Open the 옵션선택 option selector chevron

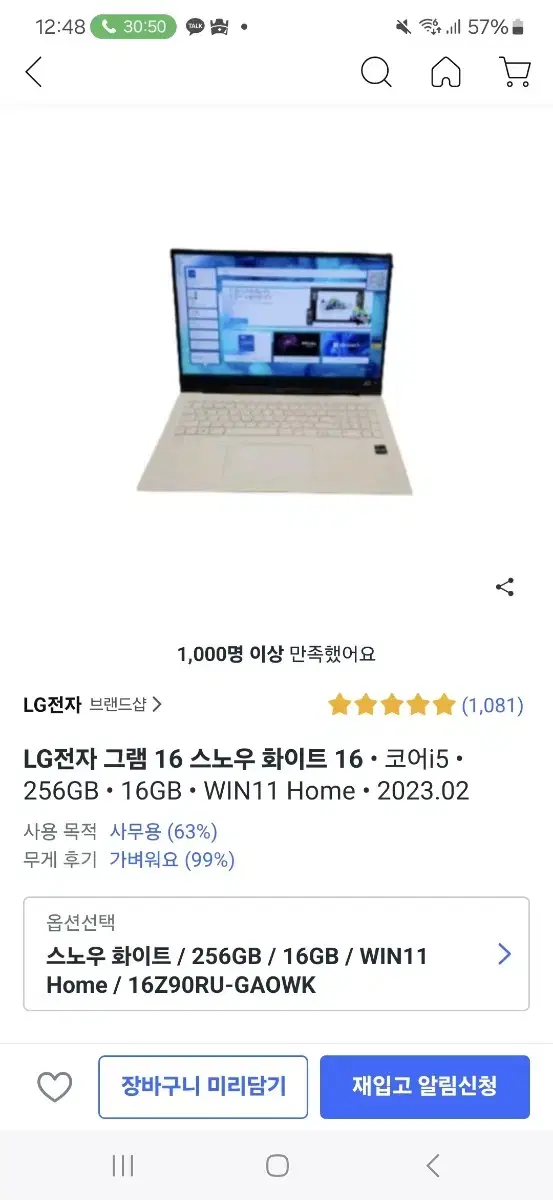tap(505, 954)
